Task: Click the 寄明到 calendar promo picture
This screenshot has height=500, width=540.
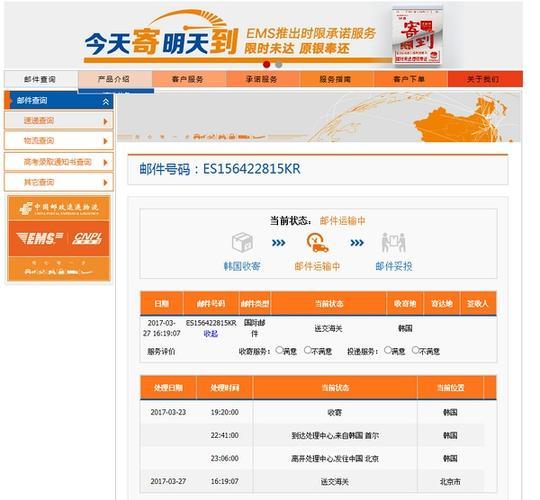Action: point(417,35)
